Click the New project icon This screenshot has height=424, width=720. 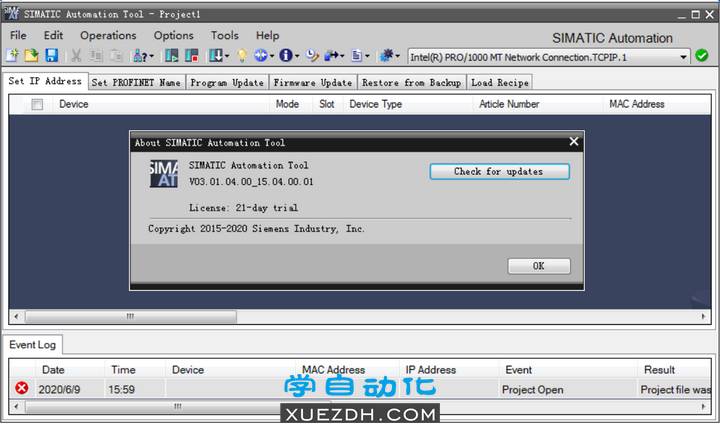pos(12,56)
